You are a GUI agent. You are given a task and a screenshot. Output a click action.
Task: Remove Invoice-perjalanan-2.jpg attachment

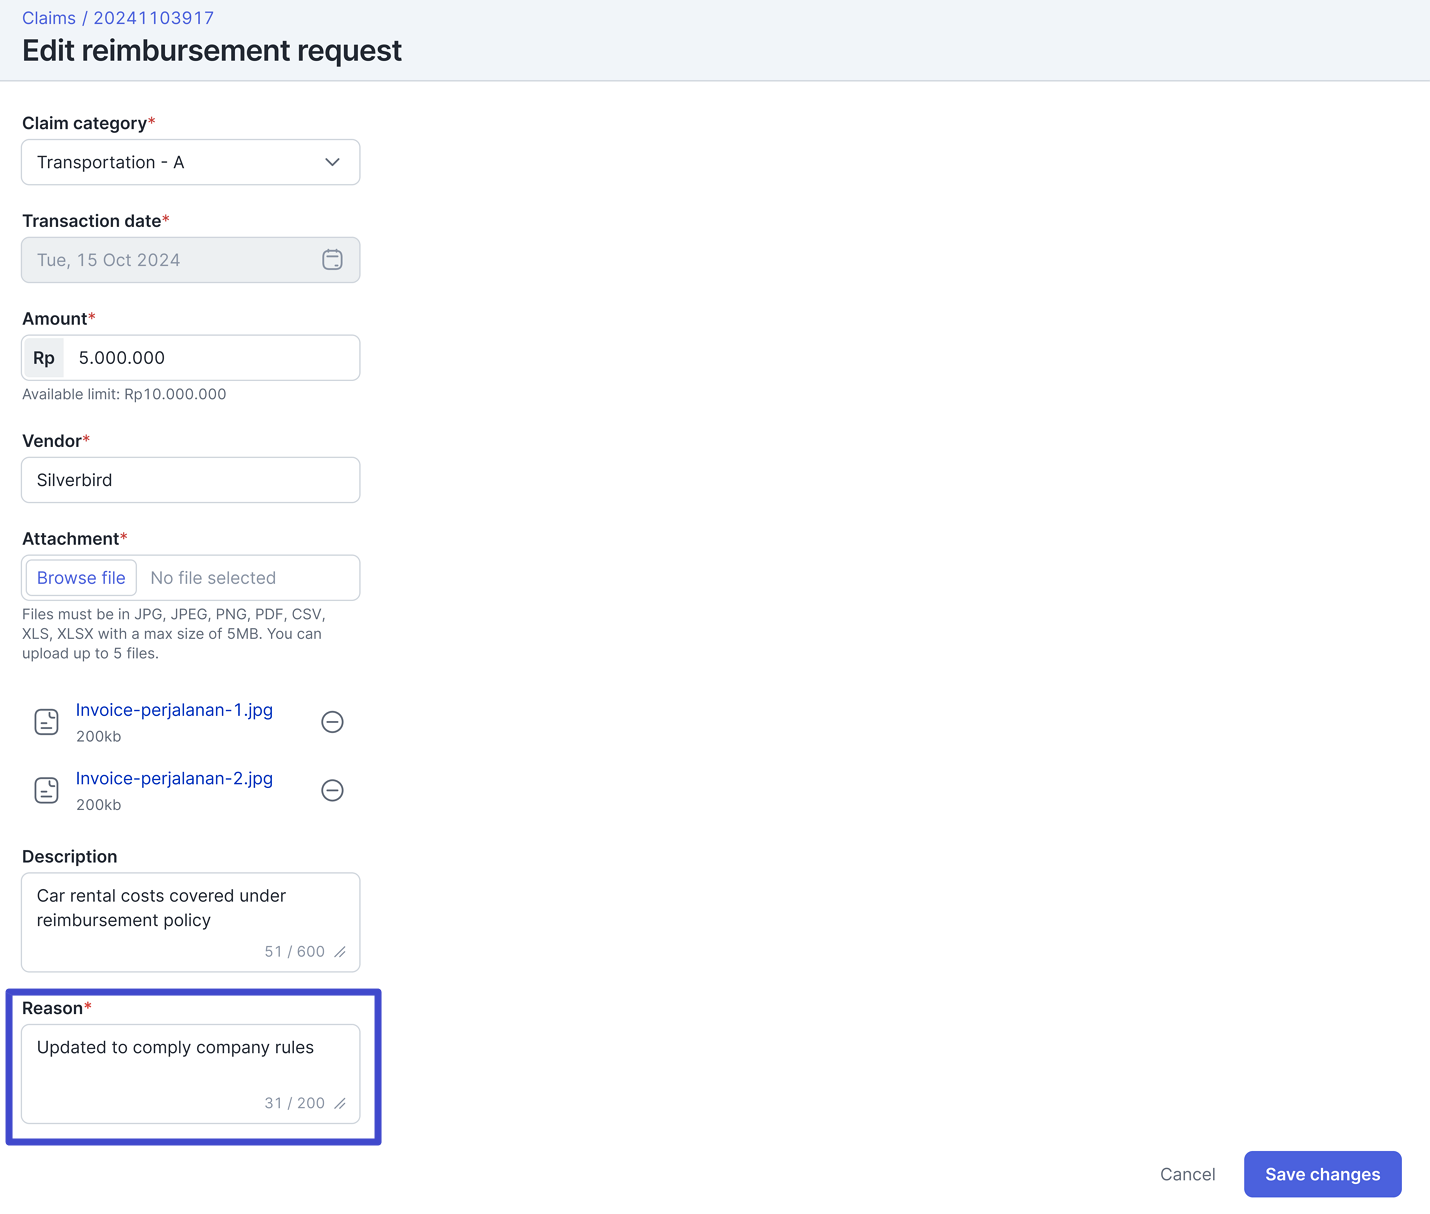tap(332, 790)
